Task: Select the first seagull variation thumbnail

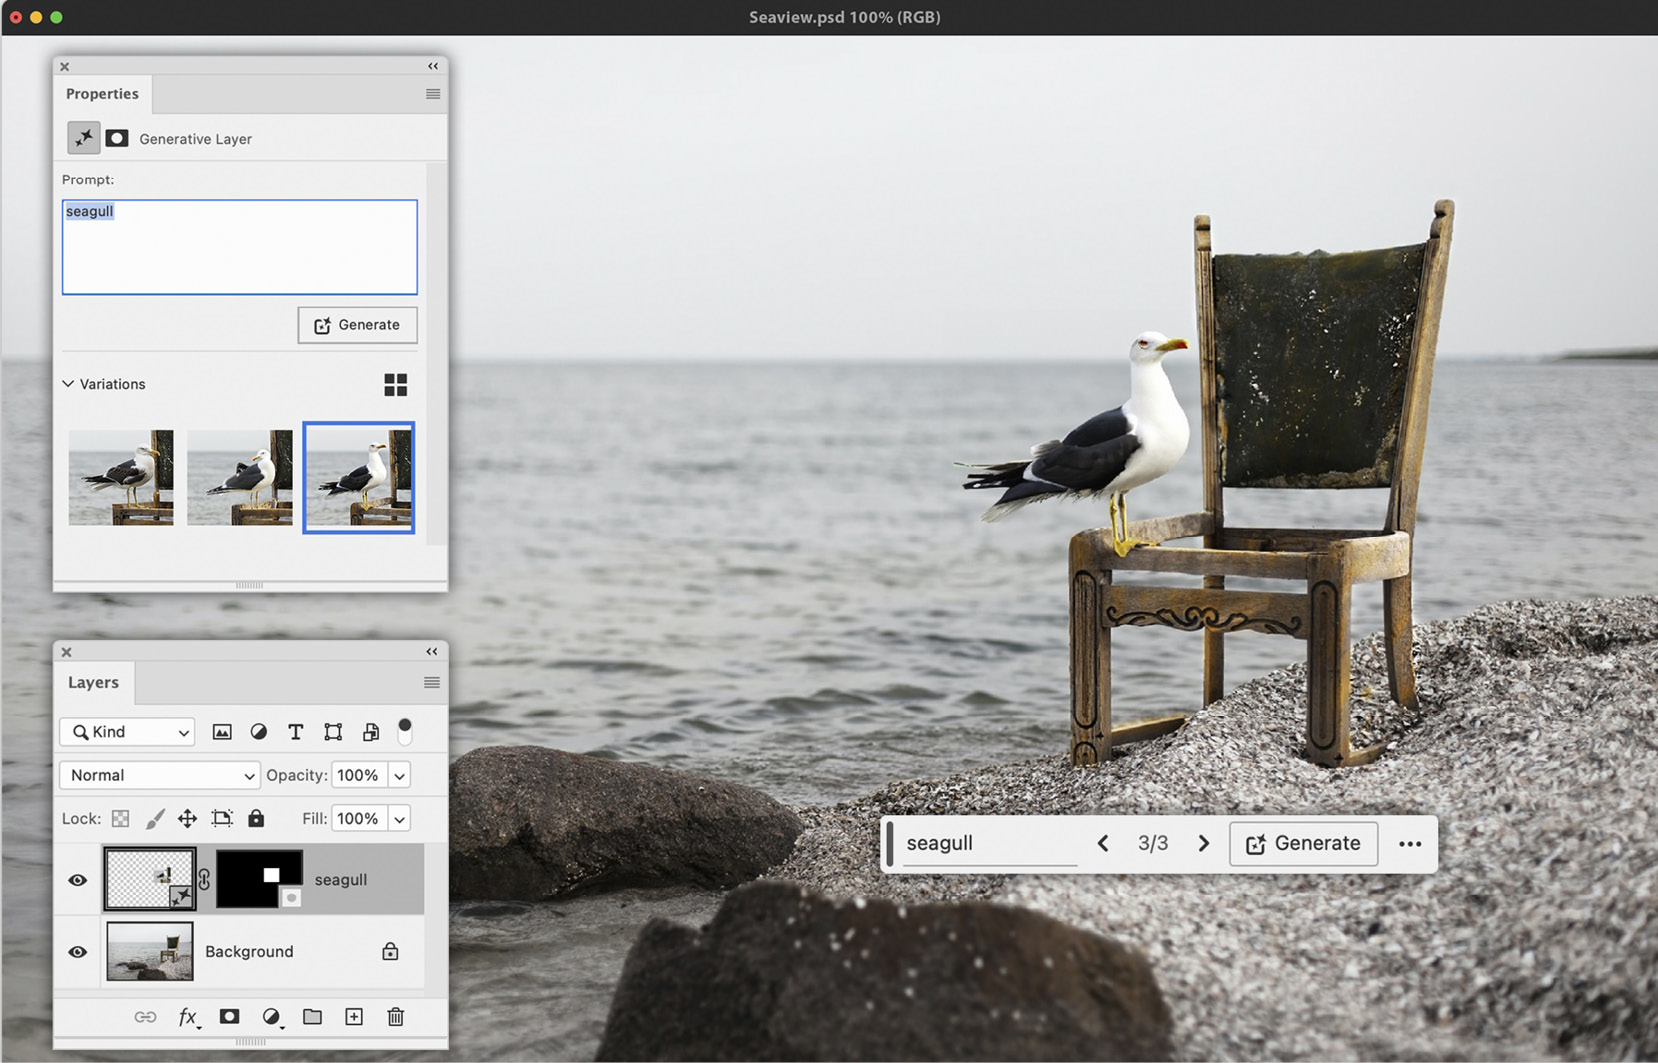Action: pyautogui.click(x=121, y=478)
